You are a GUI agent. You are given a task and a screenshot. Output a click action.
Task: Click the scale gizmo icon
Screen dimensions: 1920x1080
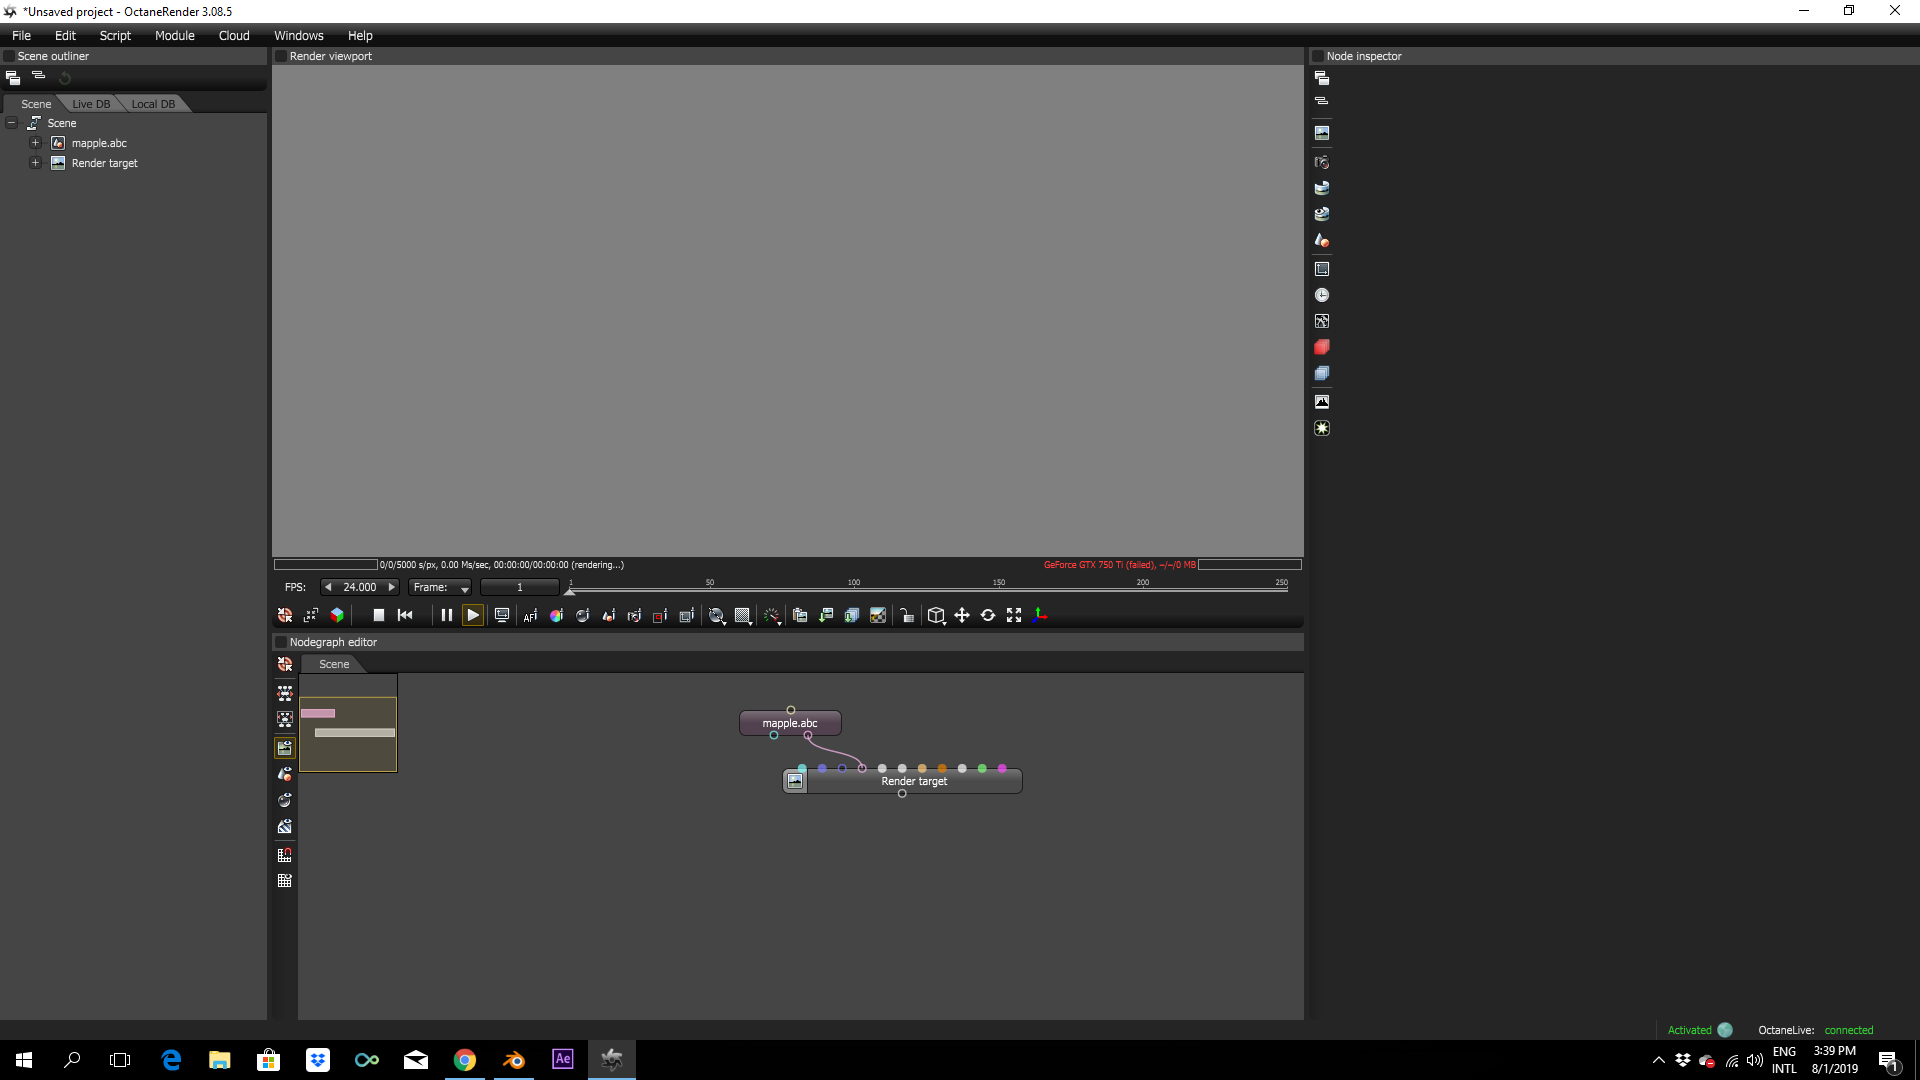click(x=1014, y=615)
